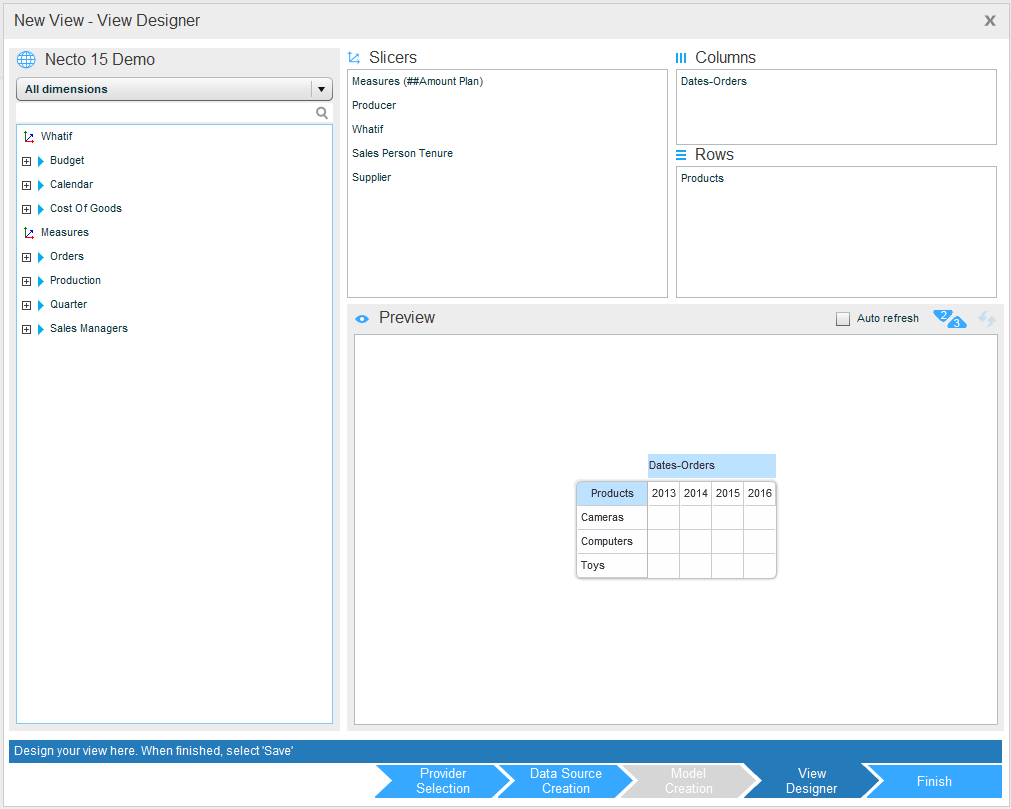Click the Whatif measure axis icon
This screenshot has height=809, width=1011.
28,137
